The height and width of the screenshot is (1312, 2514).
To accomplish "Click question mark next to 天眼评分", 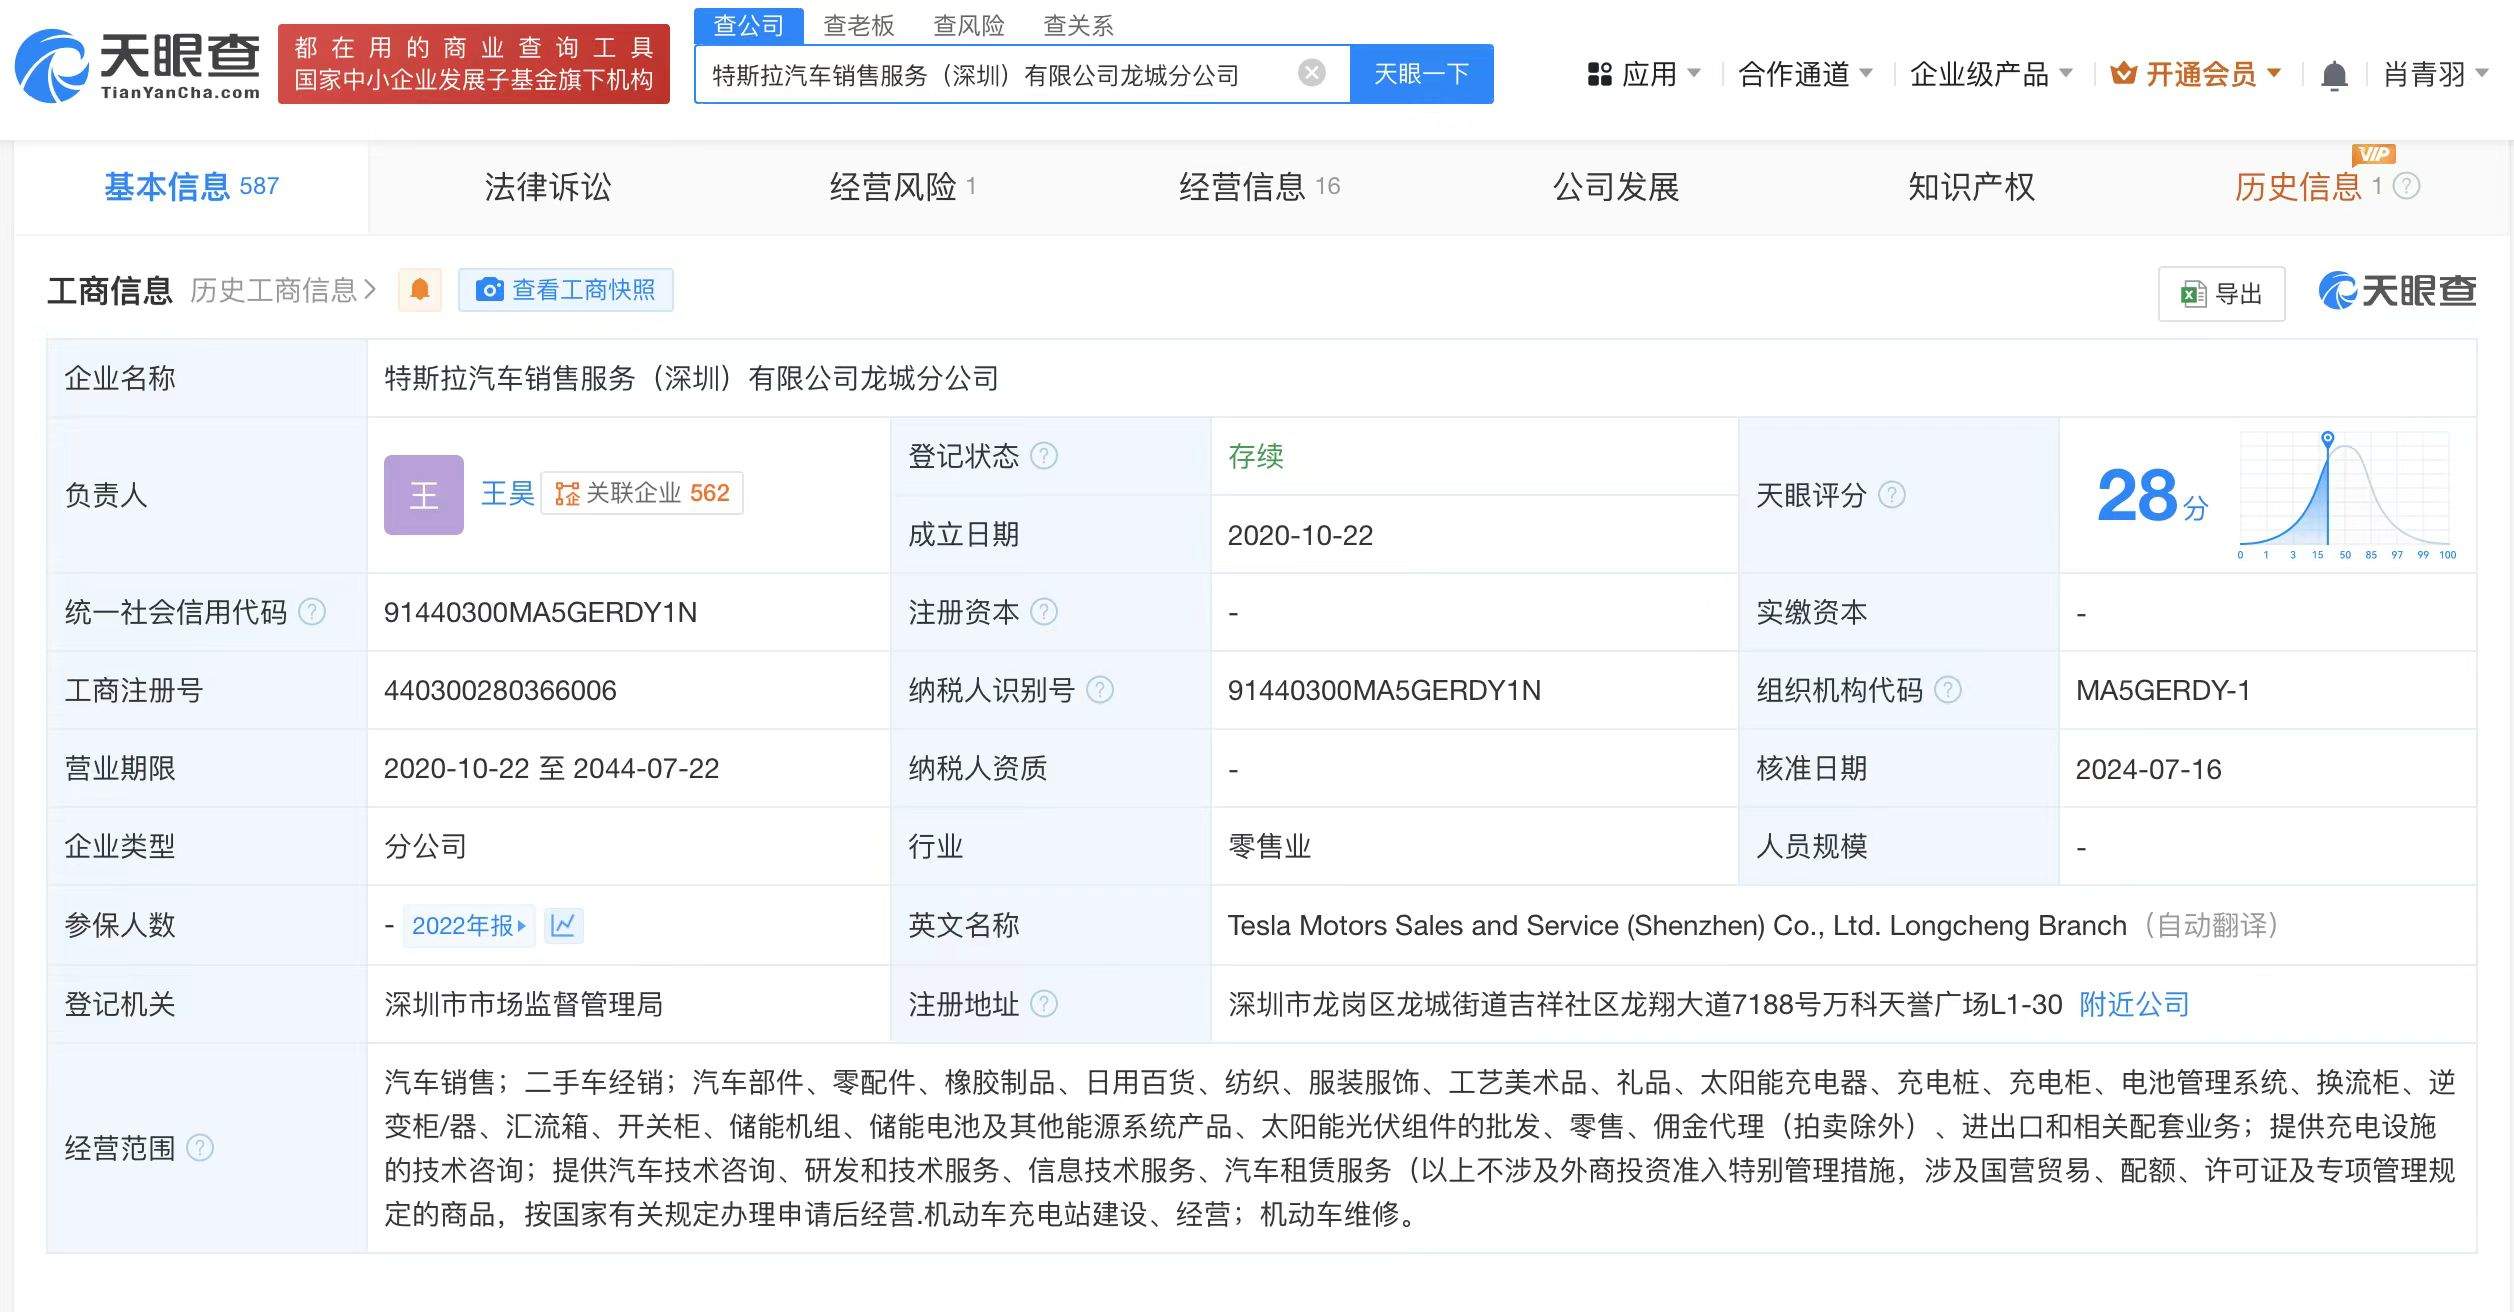I will coord(1892,495).
